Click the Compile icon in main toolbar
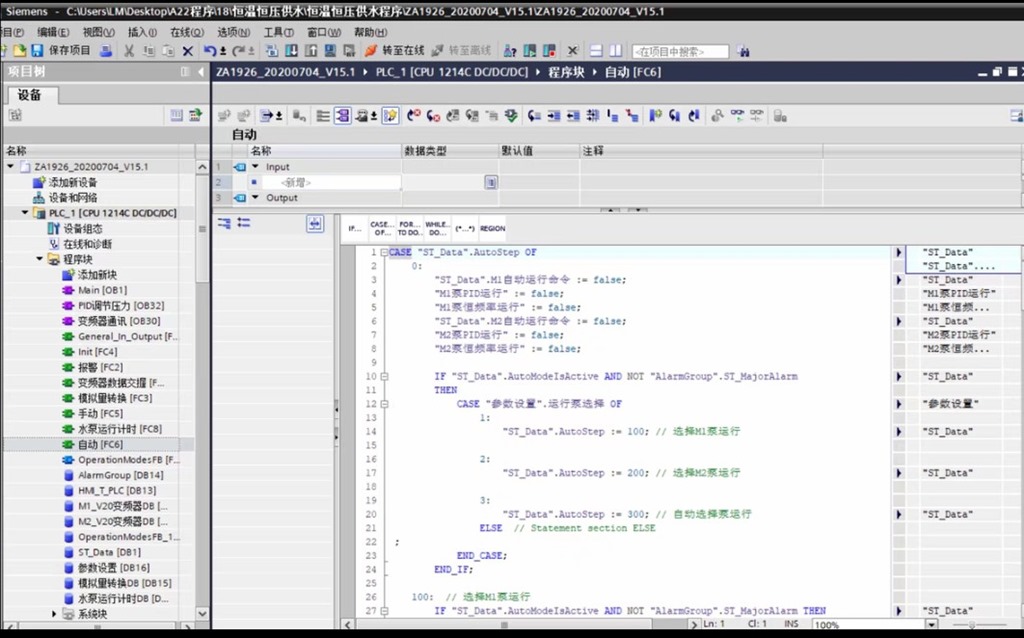The width and height of the screenshot is (1024, 638). [x=272, y=50]
